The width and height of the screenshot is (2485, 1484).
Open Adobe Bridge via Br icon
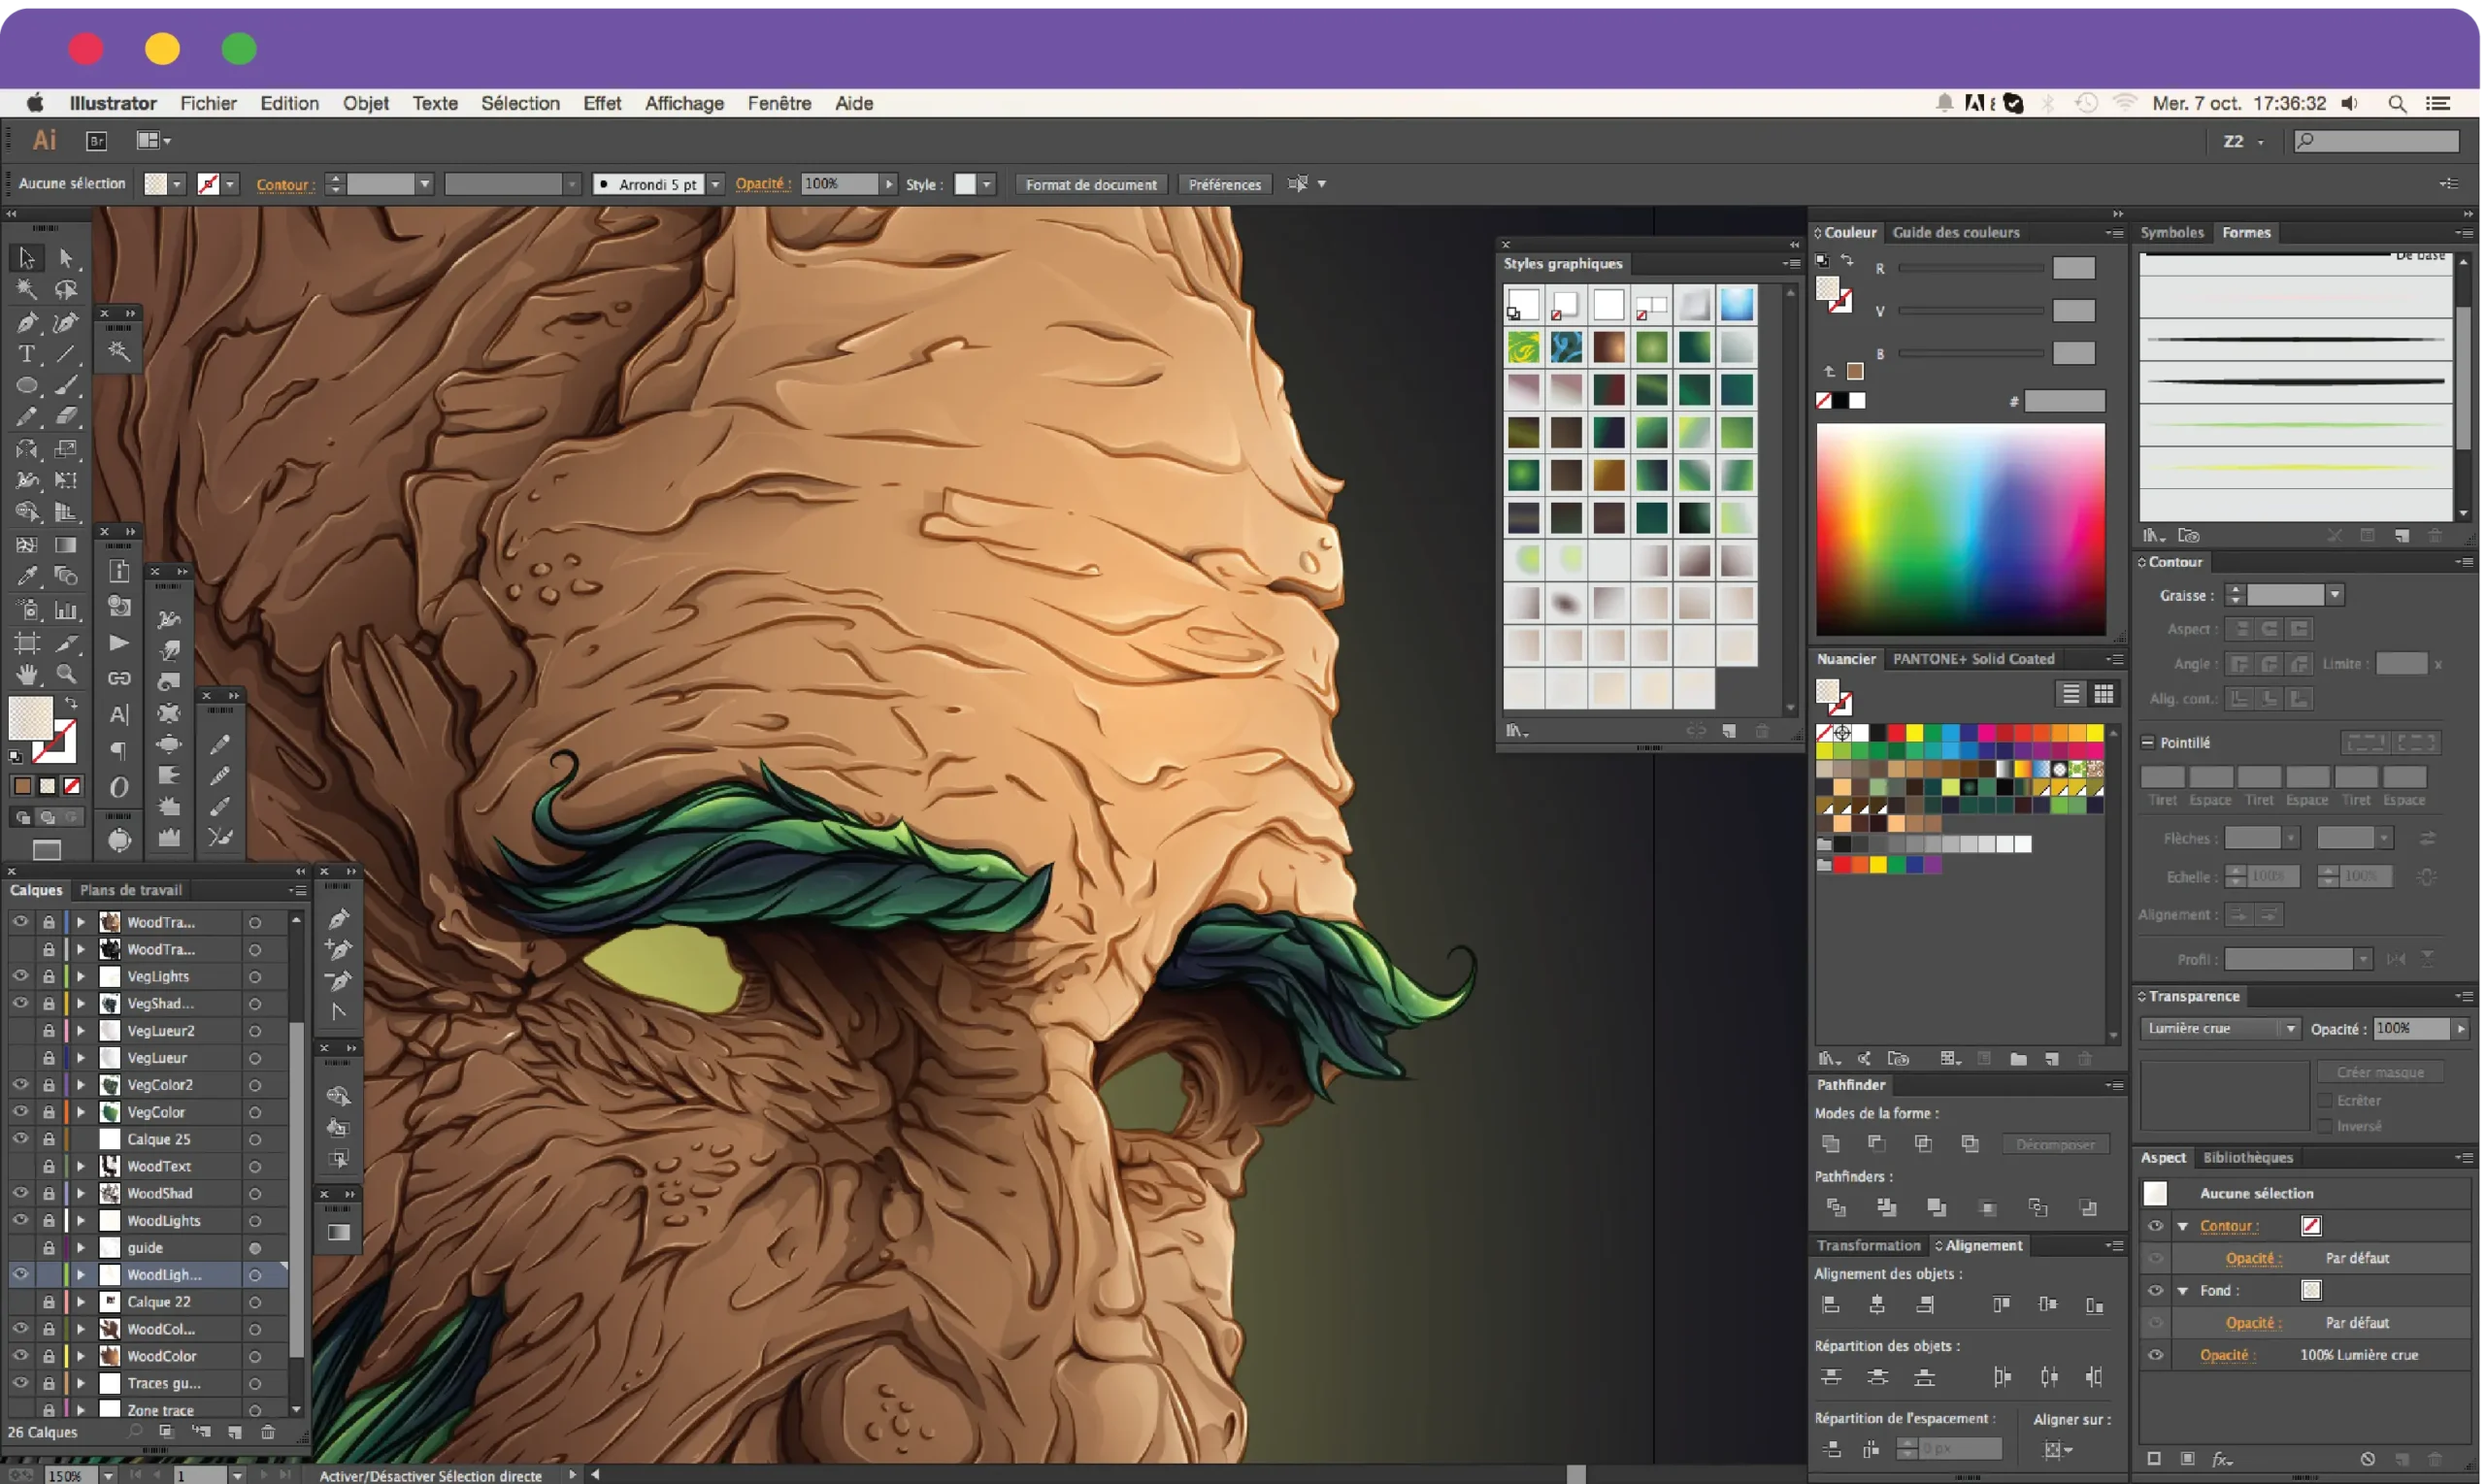point(97,141)
